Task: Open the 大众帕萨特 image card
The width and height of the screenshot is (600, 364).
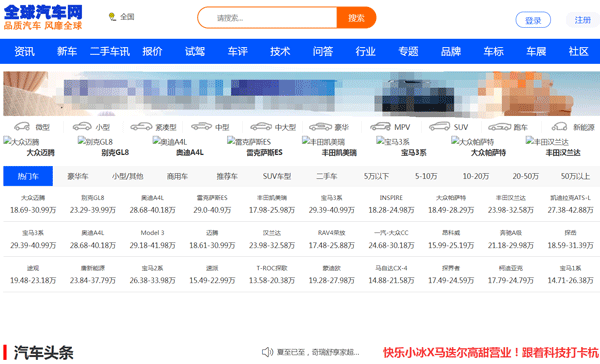Action: click(x=488, y=147)
